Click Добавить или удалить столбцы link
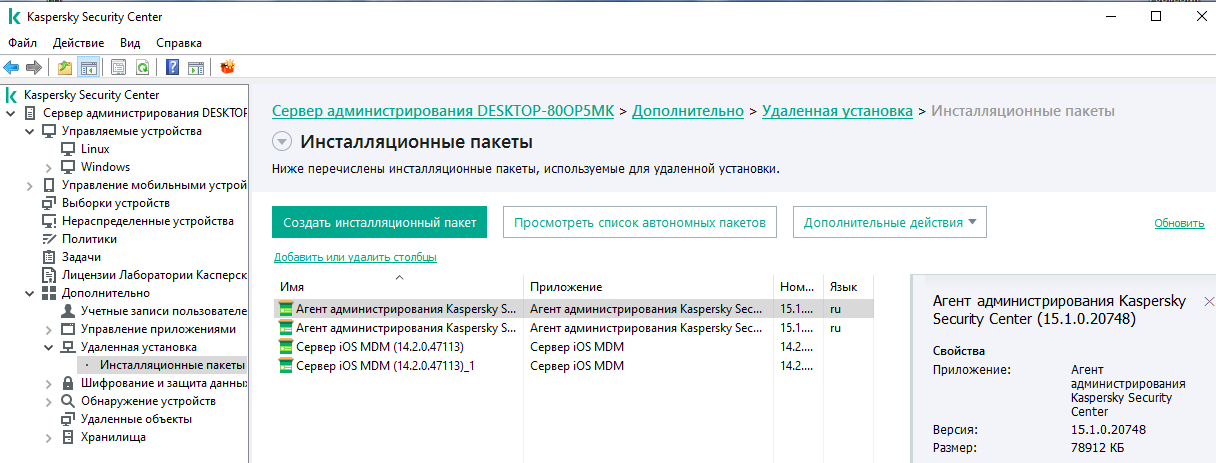This screenshot has width=1216, height=463. 355,257
